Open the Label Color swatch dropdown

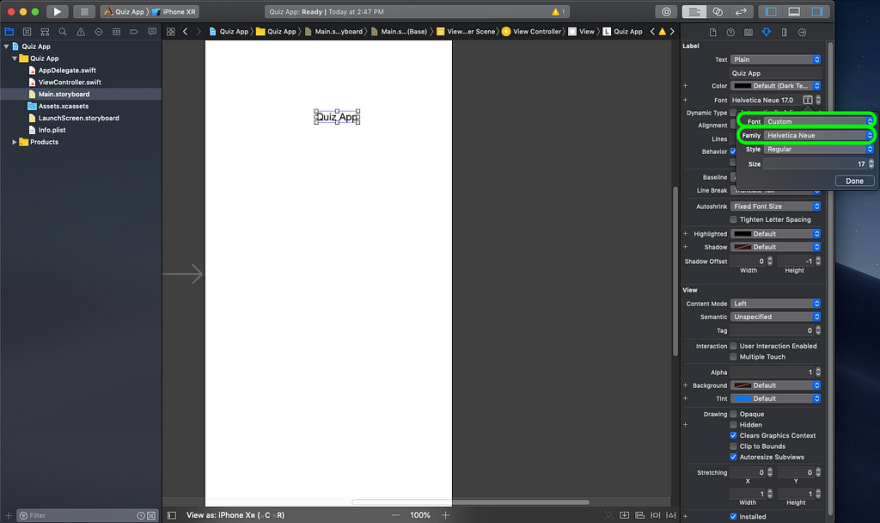point(776,86)
